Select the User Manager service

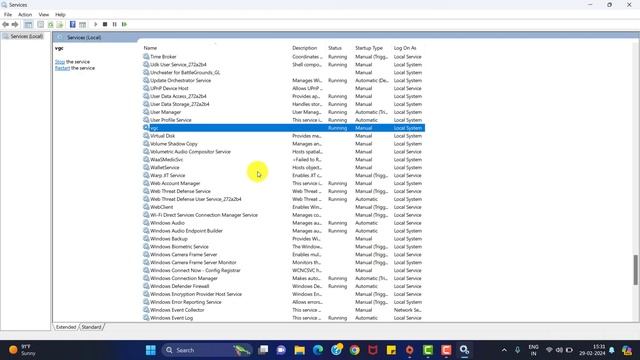point(284,112)
